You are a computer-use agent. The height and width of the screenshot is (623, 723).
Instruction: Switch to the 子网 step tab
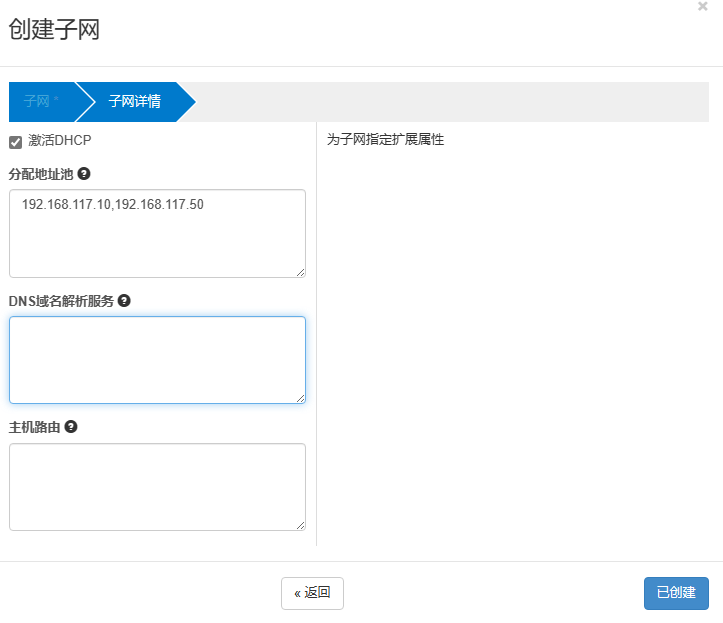click(x=41, y=102)
